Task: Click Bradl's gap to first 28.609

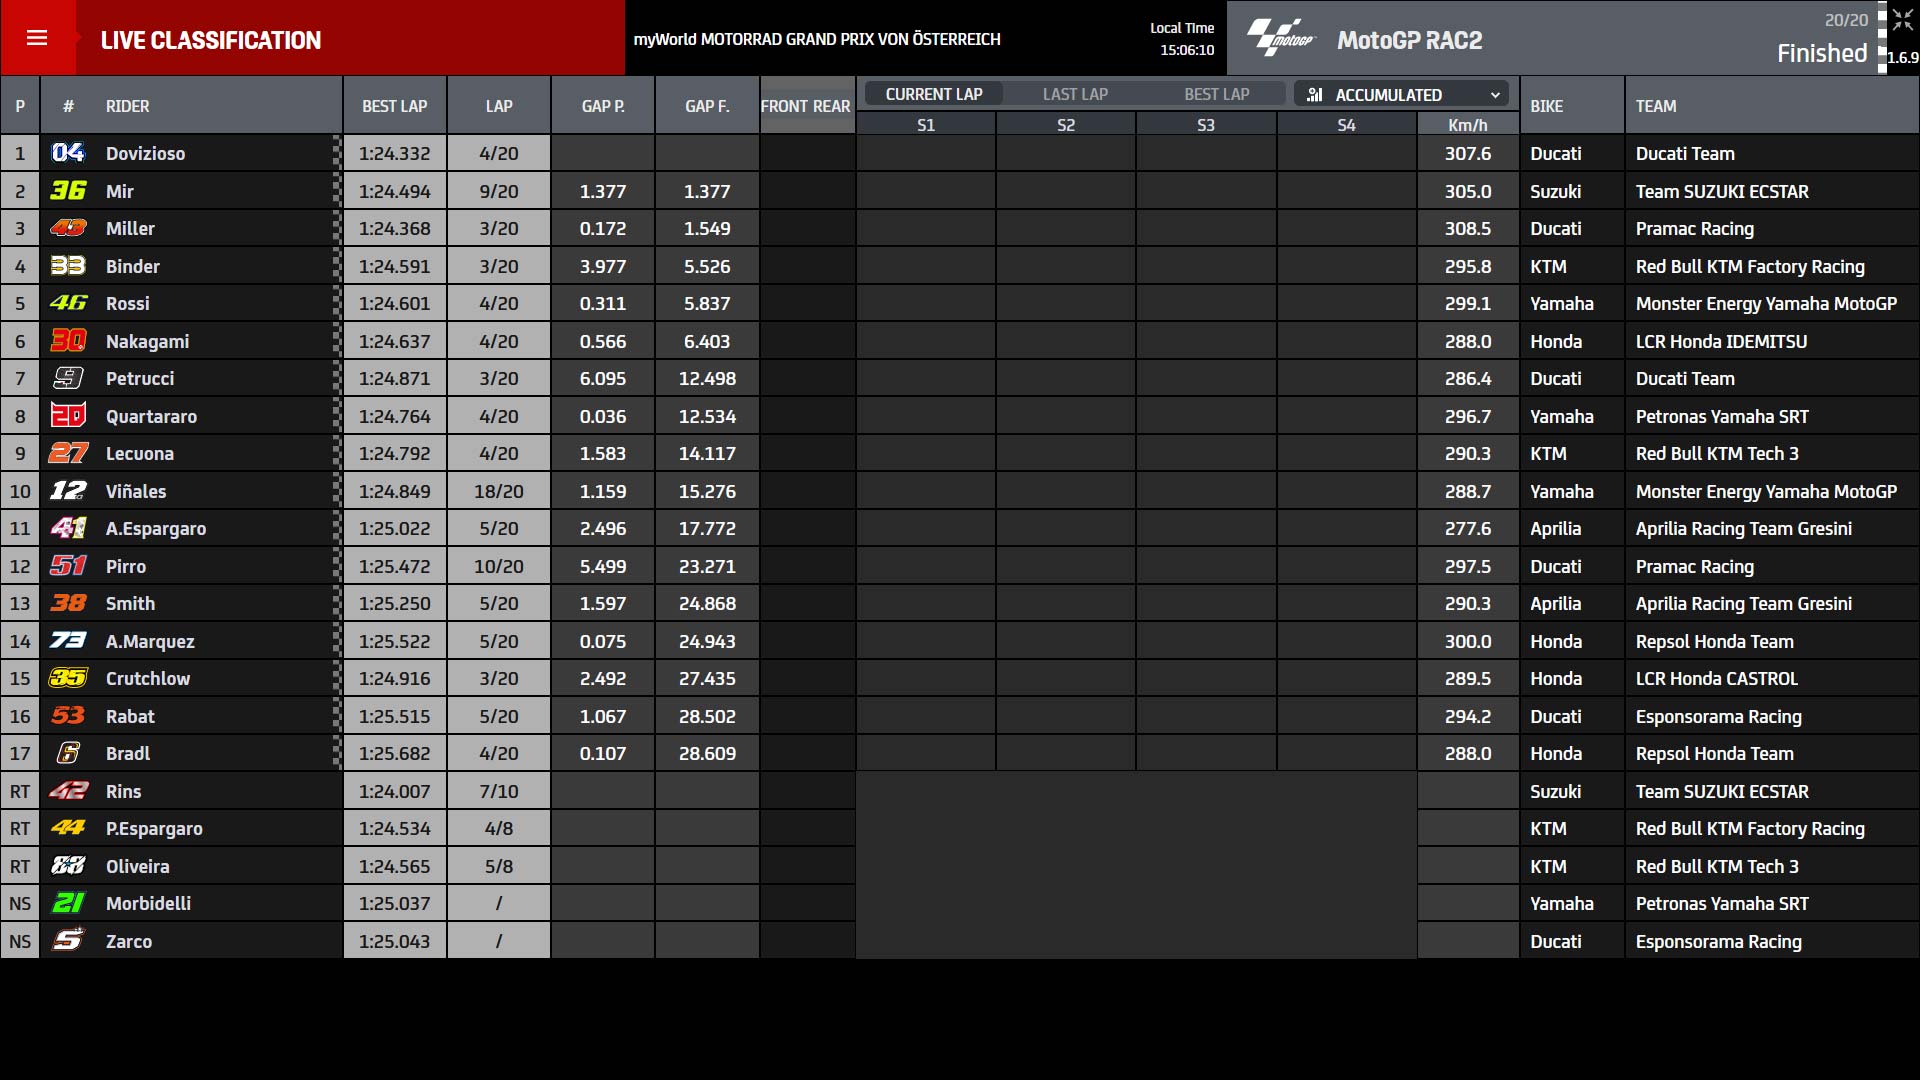Action: 707,753
